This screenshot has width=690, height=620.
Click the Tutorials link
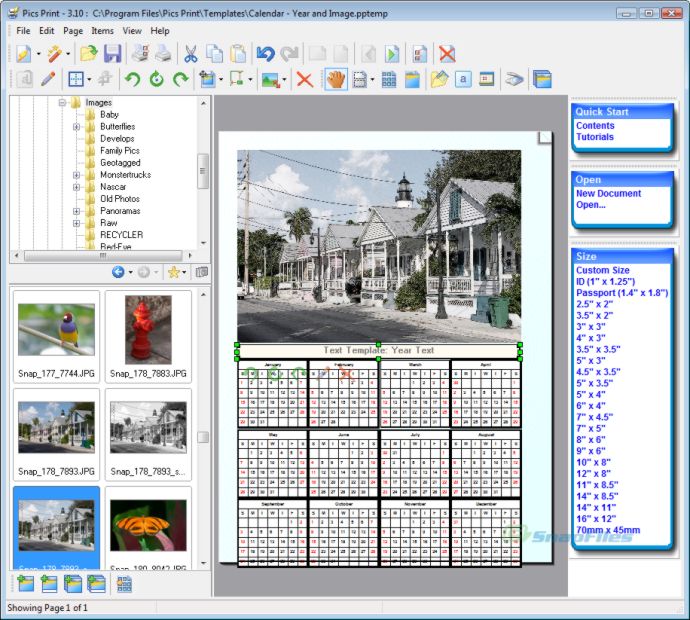tap(595, 137)
